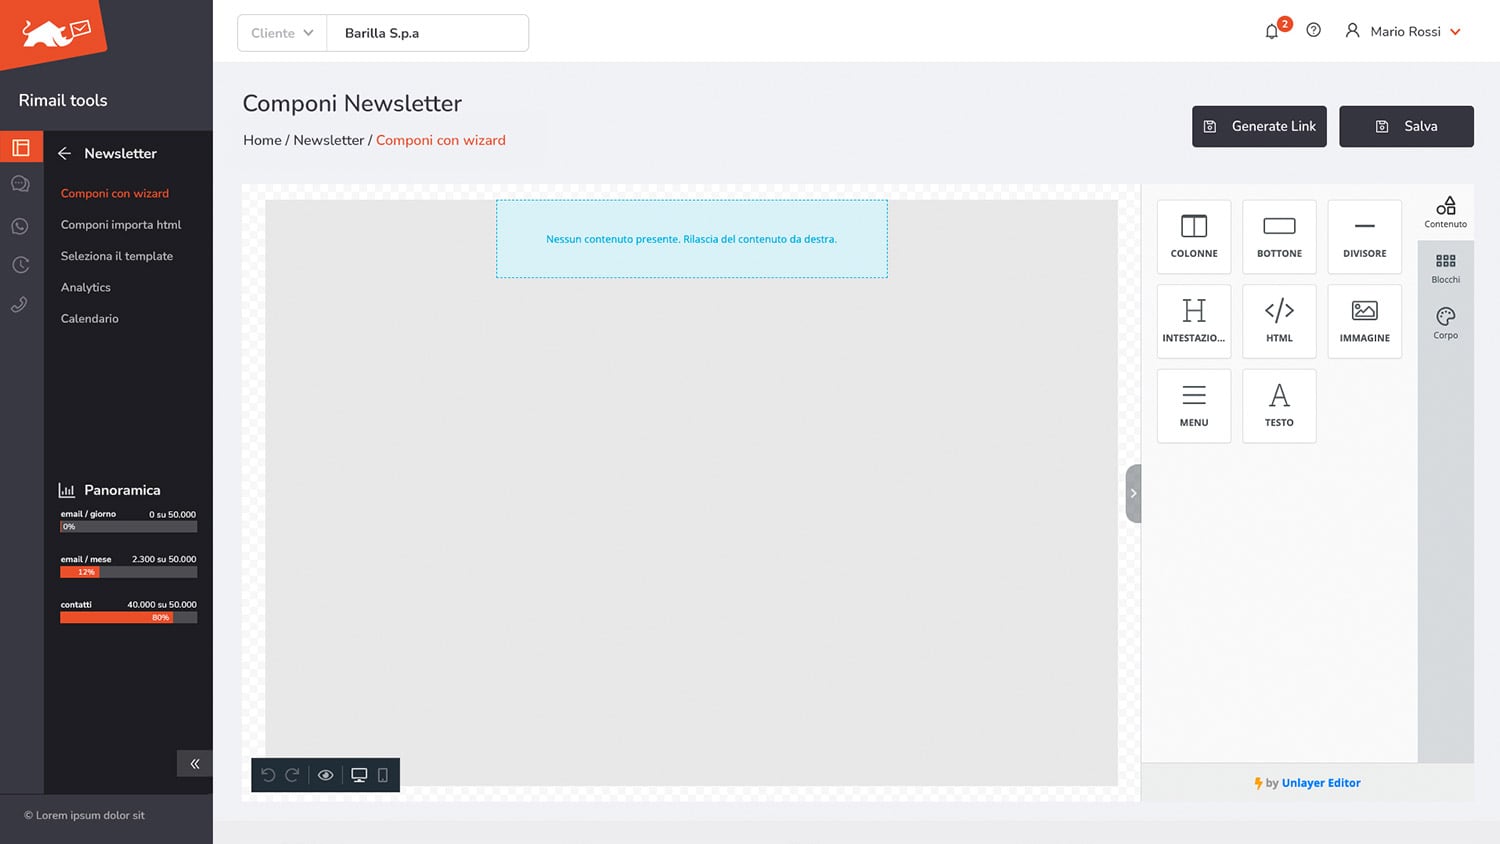Viewport: 1500px width, 844px height.
Task: Switch to the Blocchi tab
Action: coord(1445,268)
